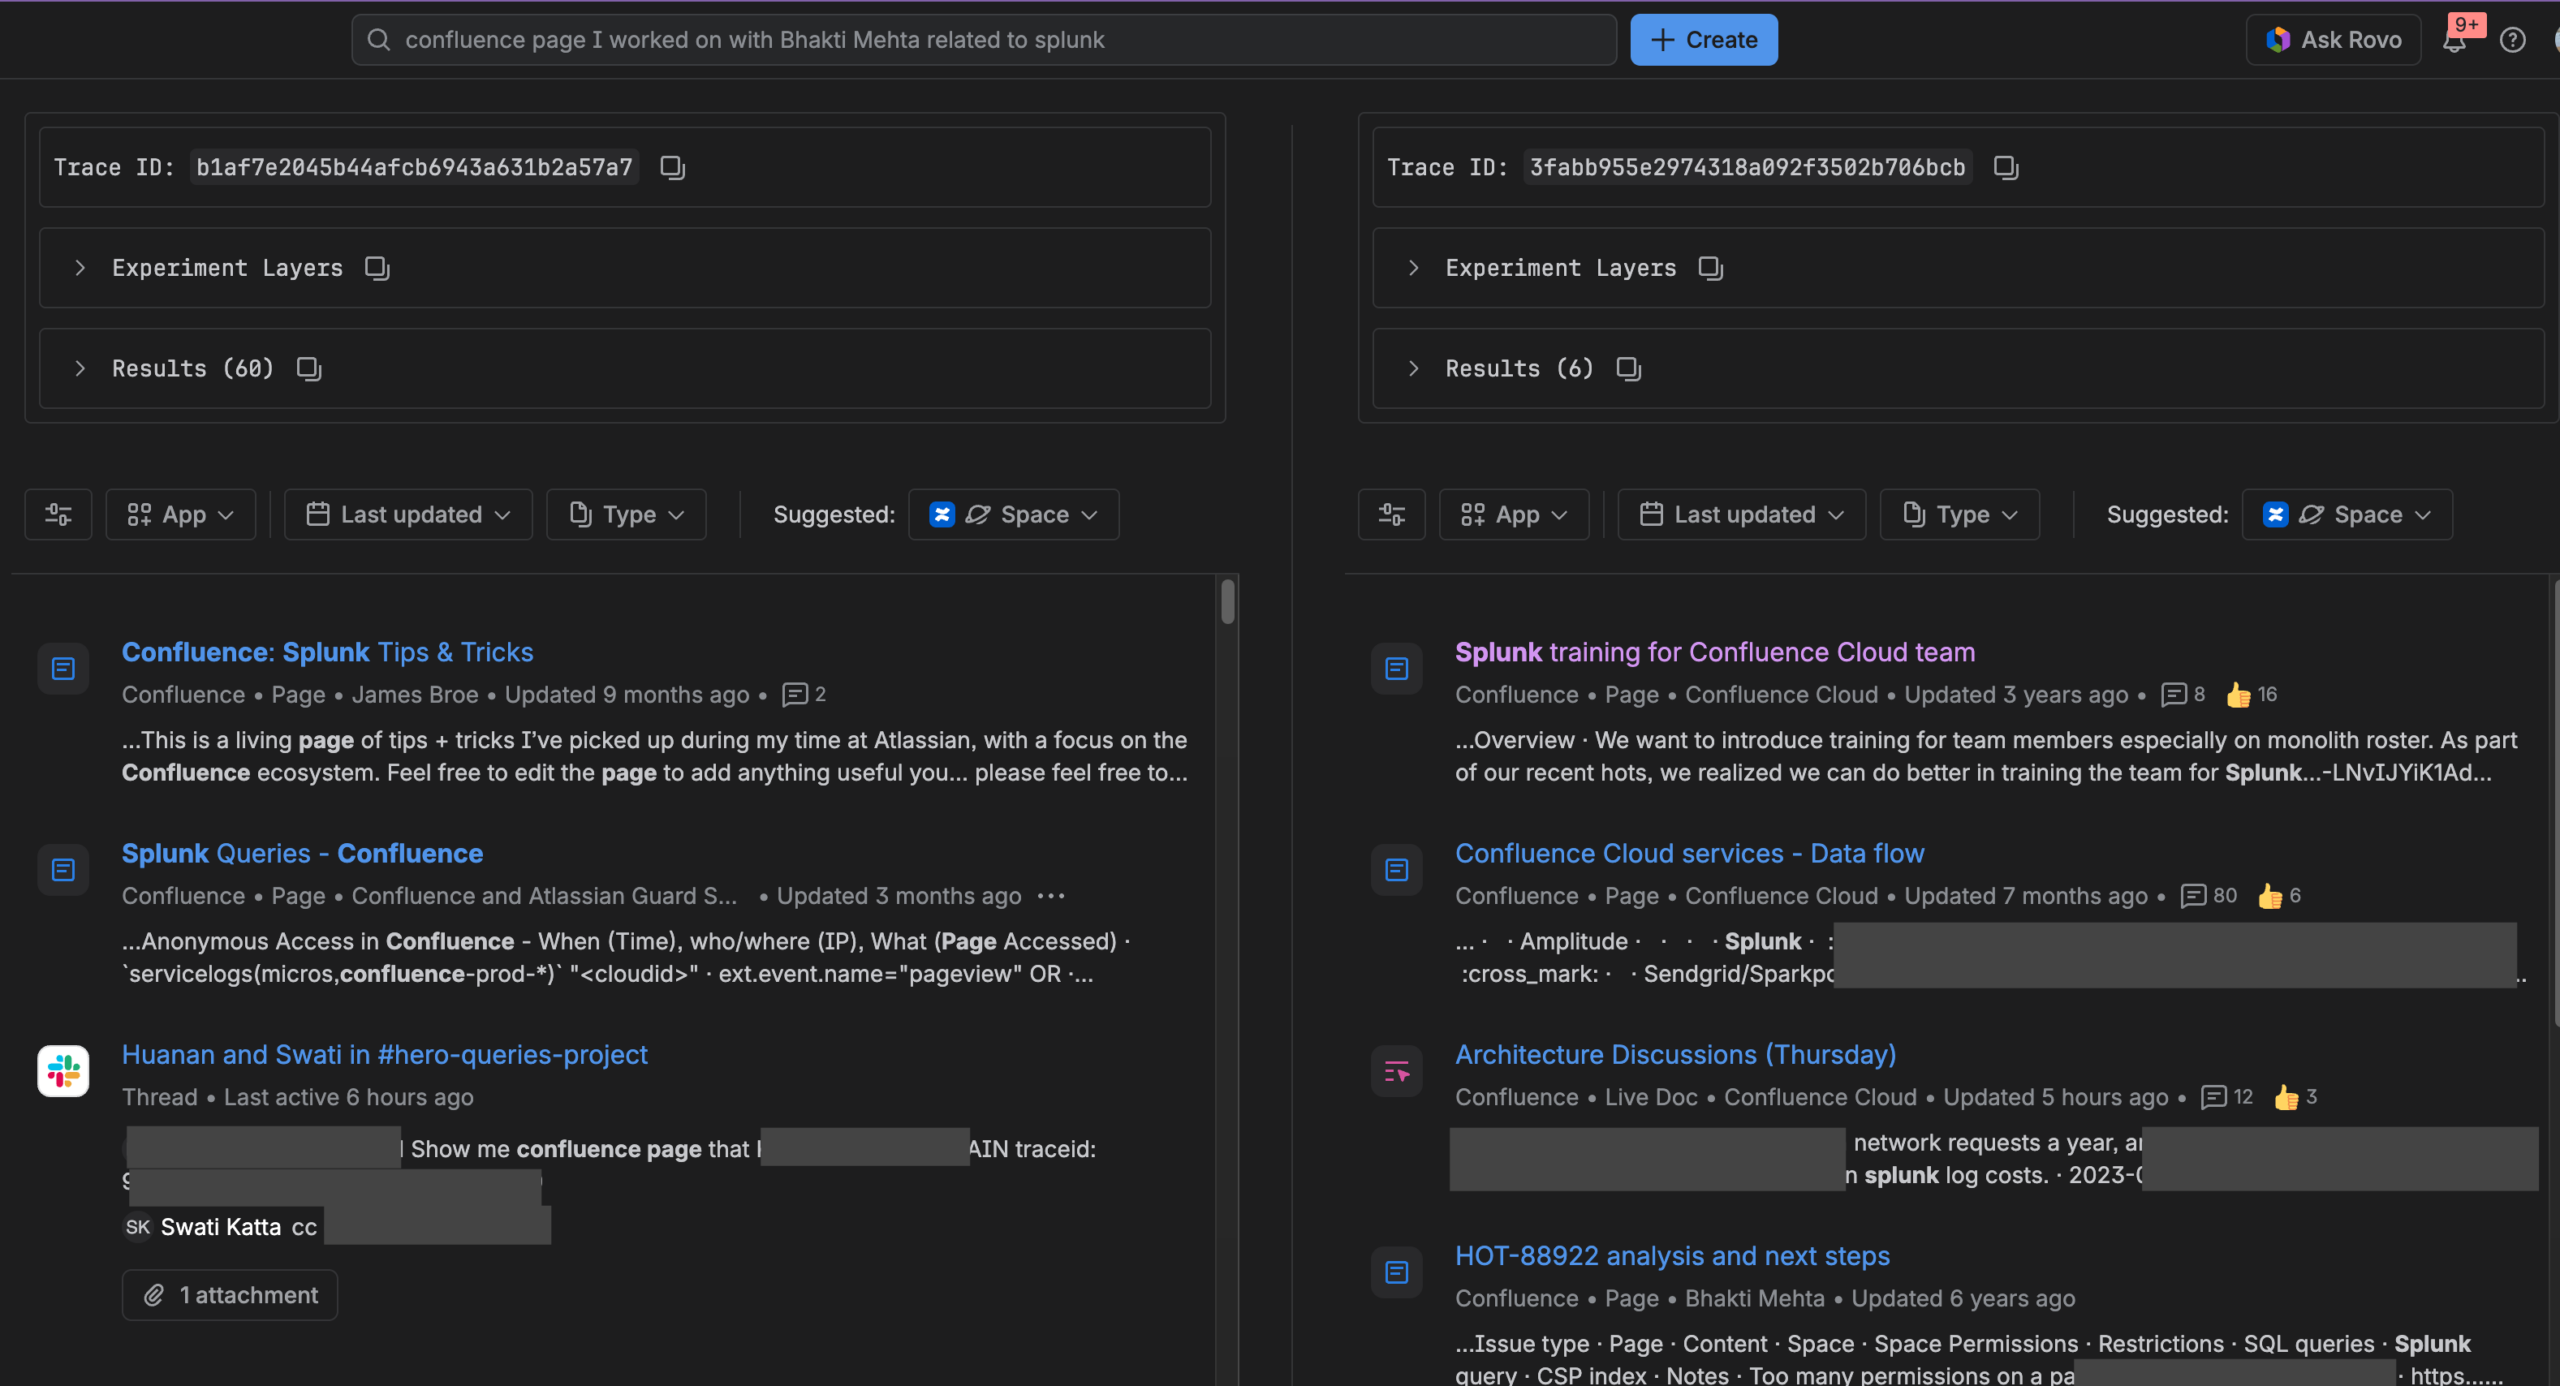Open the notifications bell
The height and width of the screenshot is (1386, 2560).
click(x=2454, y=40)
